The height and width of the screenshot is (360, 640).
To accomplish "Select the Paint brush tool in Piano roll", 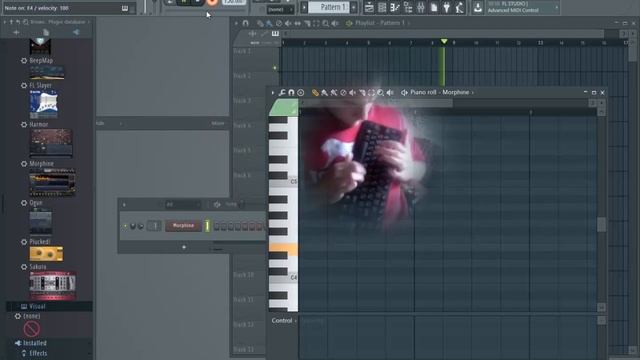I will point(324,93).
